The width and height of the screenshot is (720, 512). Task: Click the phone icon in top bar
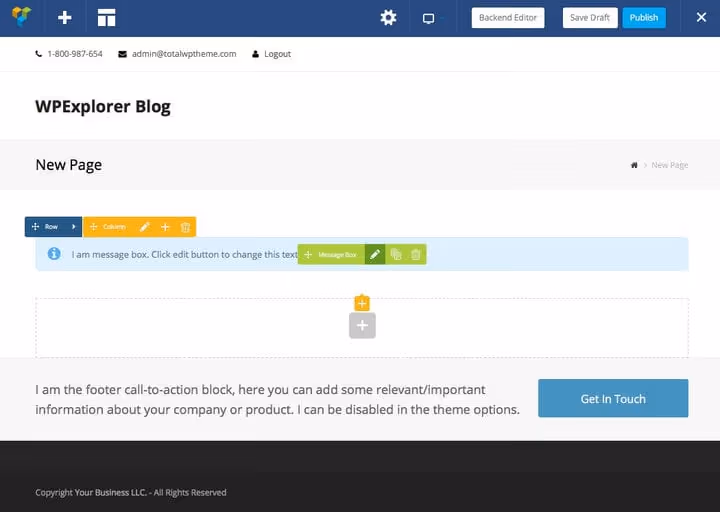tap(39, 54)
